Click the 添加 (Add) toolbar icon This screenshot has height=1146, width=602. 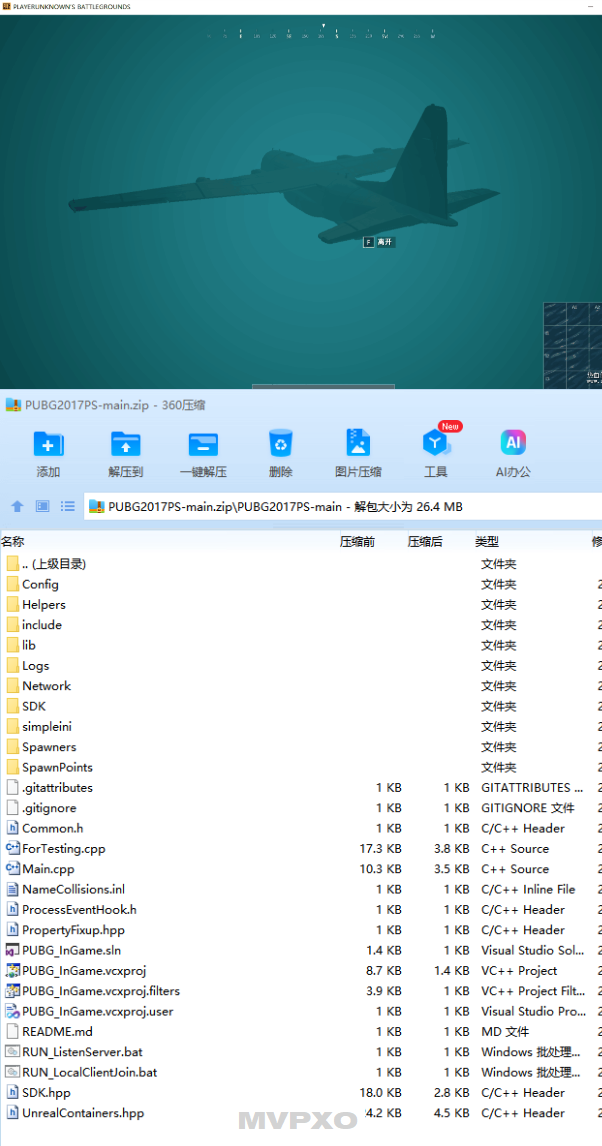[48, 443]
